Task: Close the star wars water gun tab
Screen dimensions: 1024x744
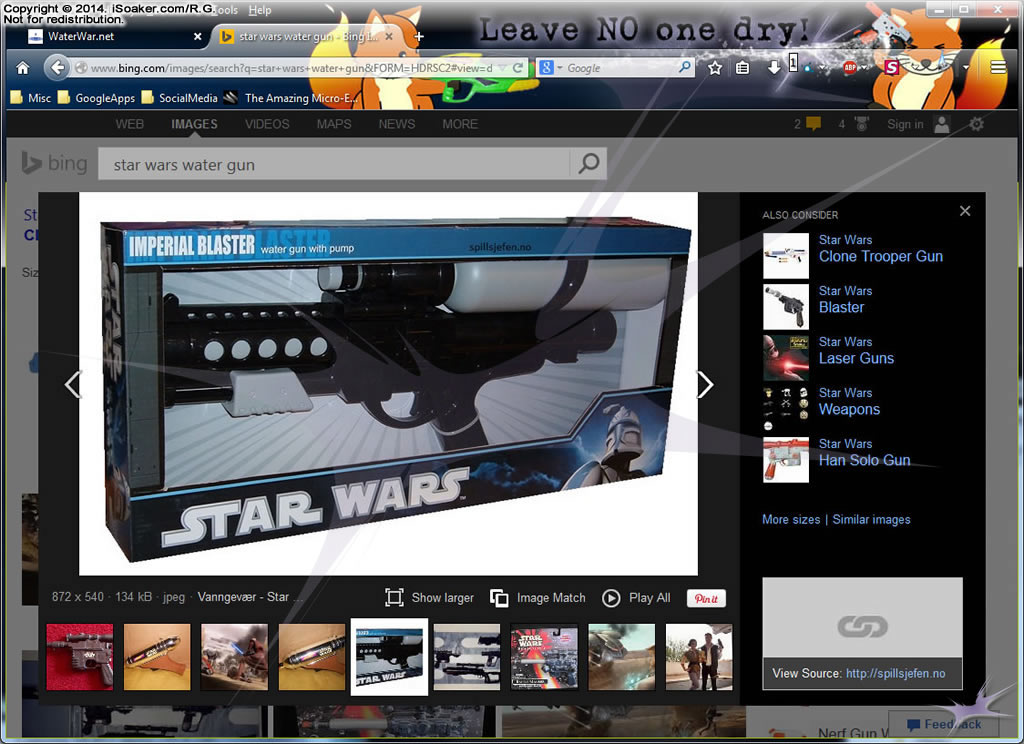Action: point(389,37)
